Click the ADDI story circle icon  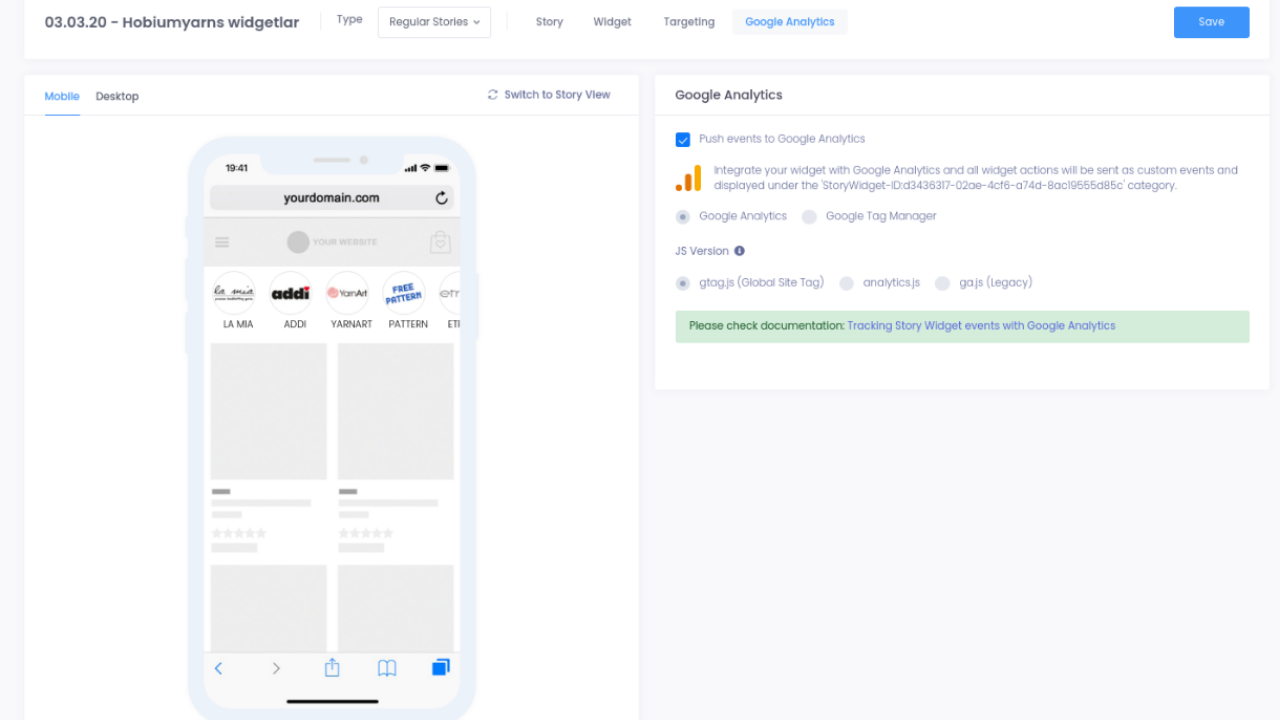291,293
